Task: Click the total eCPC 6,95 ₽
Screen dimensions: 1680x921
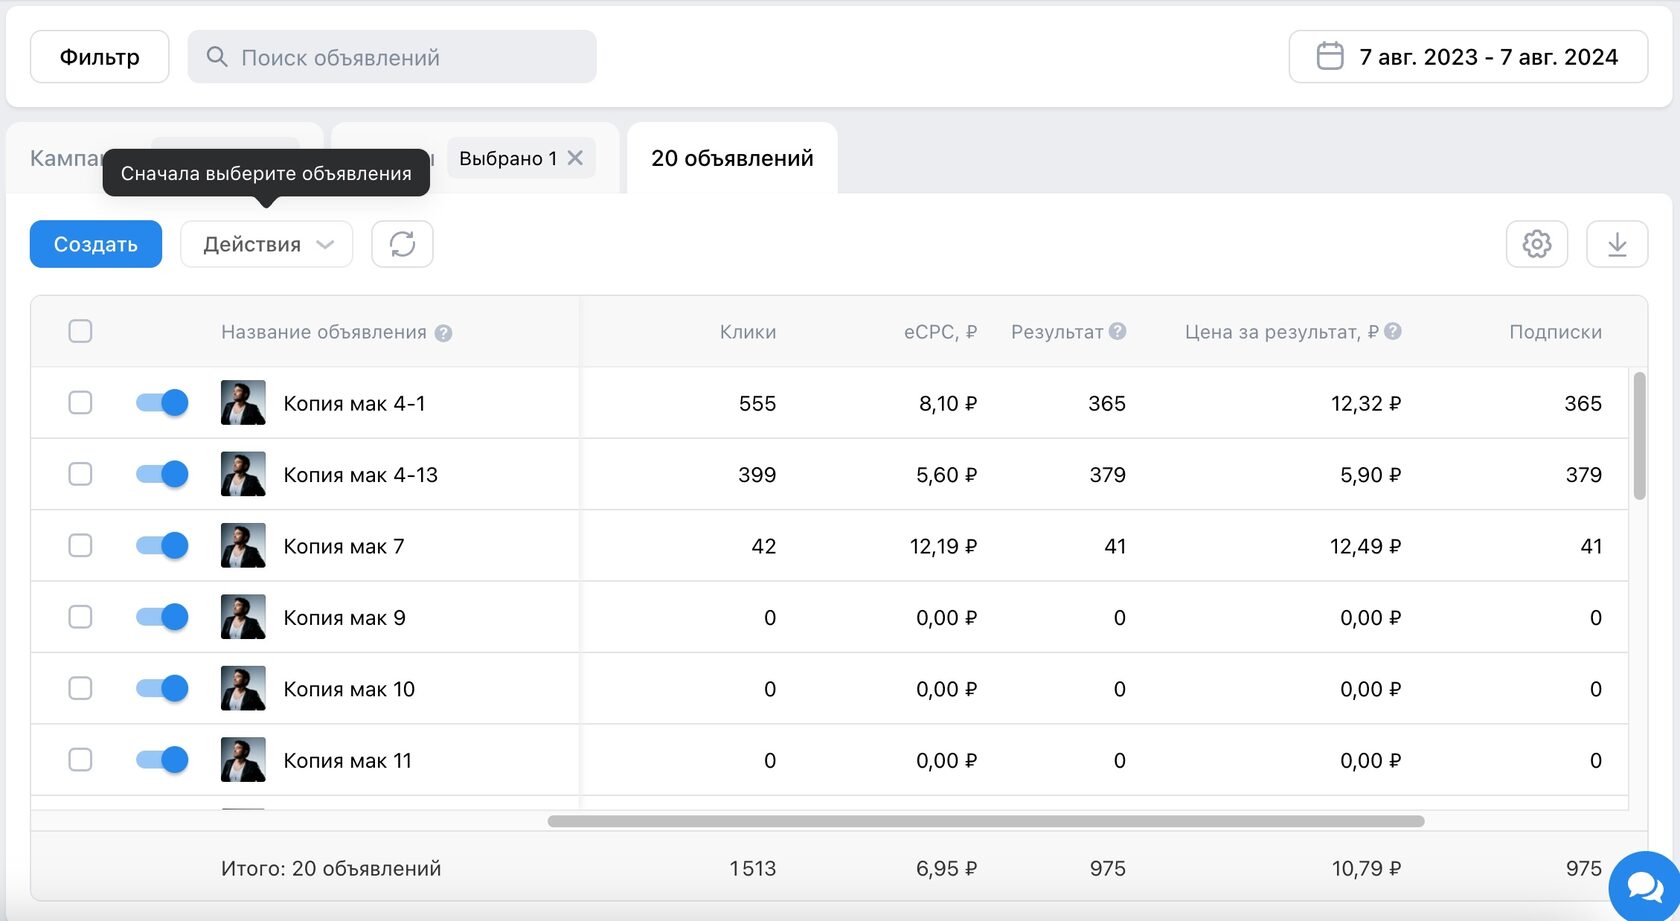Action: [946, 868]
